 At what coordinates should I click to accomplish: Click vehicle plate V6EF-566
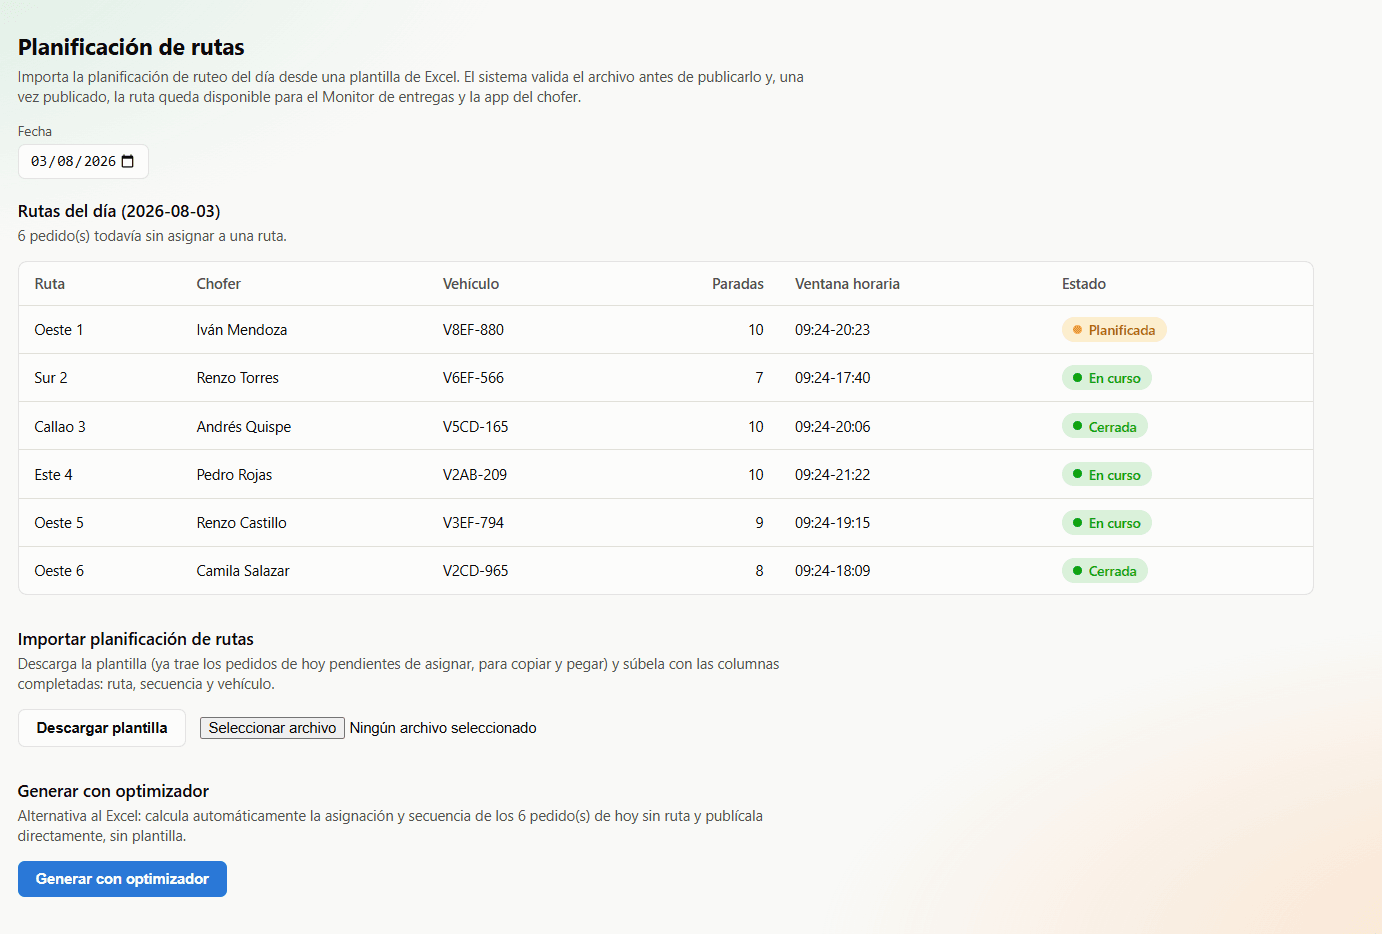pos(473,378)
